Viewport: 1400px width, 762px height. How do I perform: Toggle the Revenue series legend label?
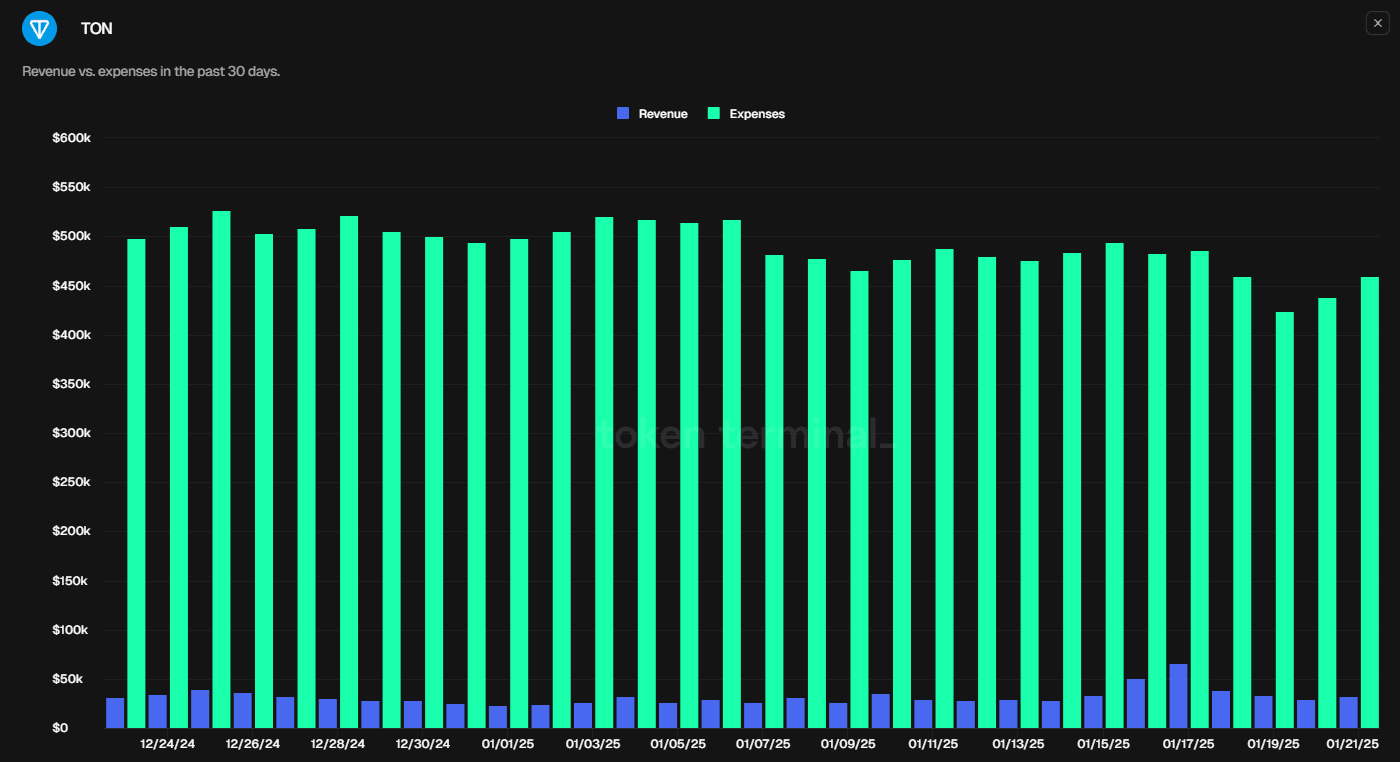(x=663, y=114)
